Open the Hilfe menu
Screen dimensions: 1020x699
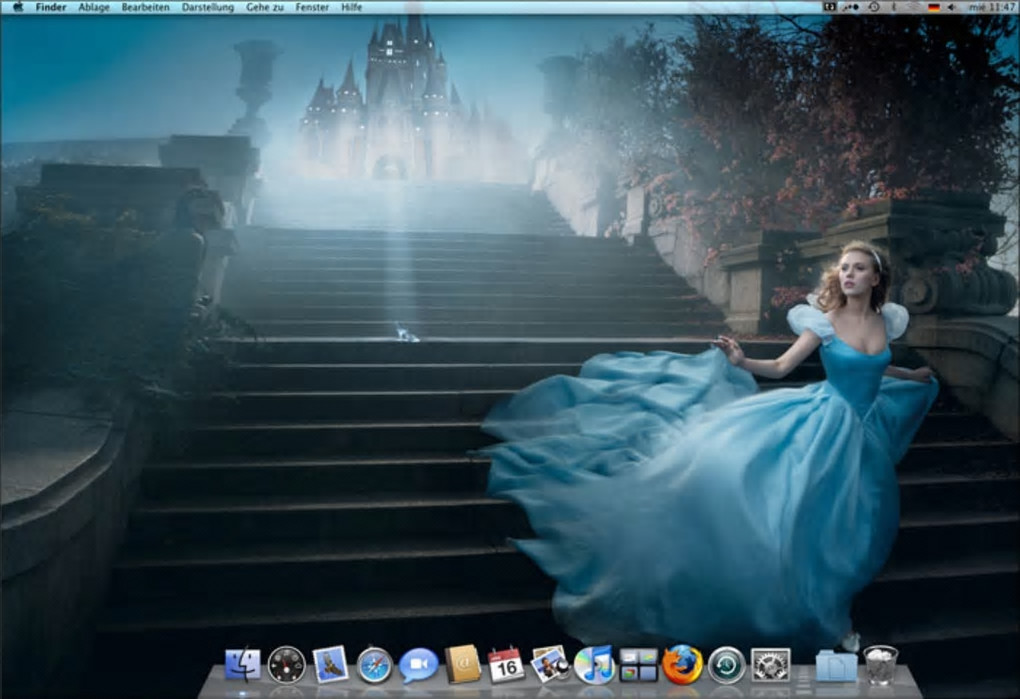tap(351, 7)
